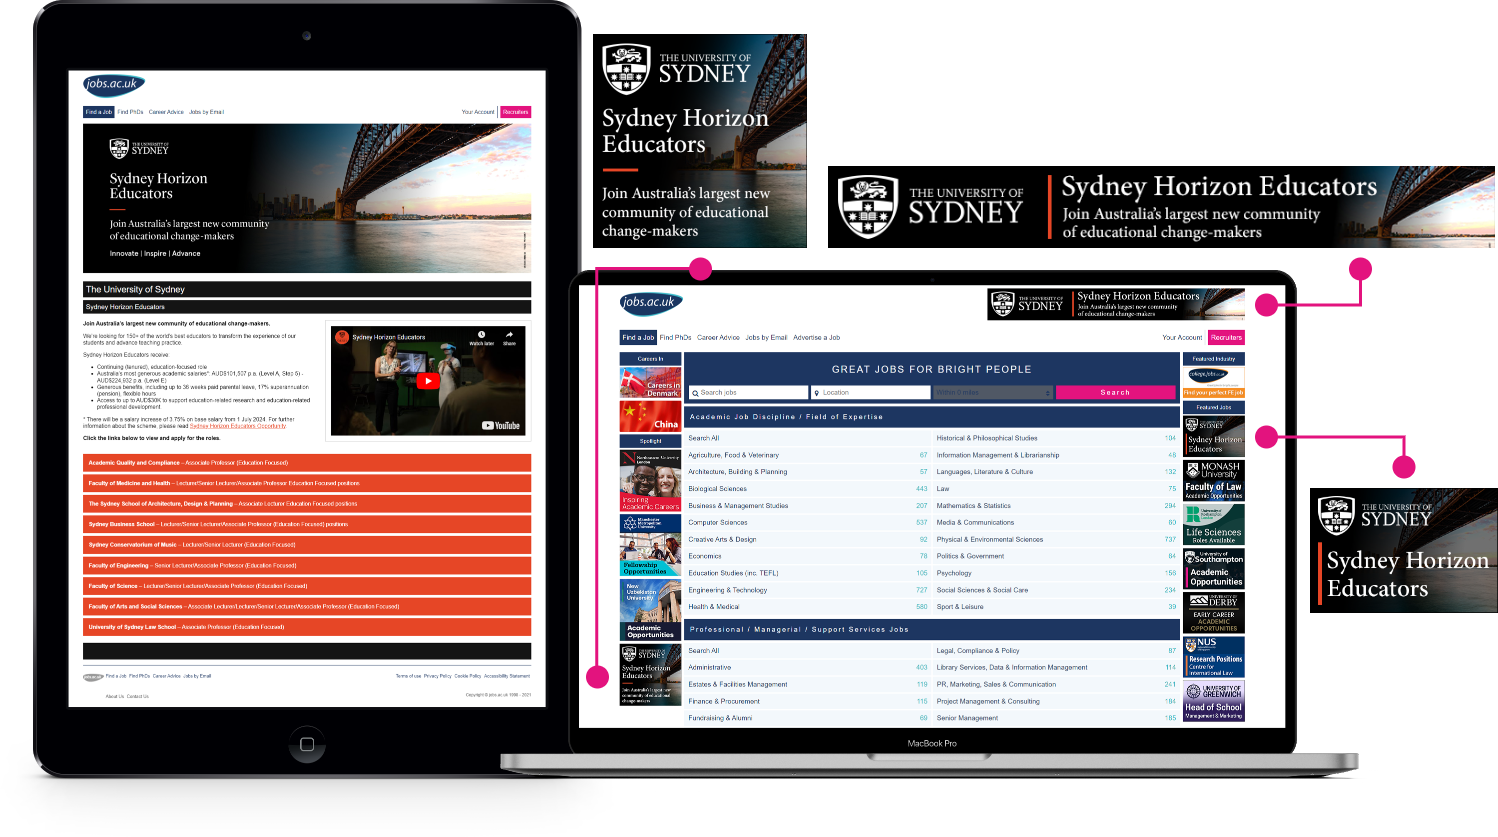
Task: Open Your Account on the laptop
Action: pos(1182,337)
